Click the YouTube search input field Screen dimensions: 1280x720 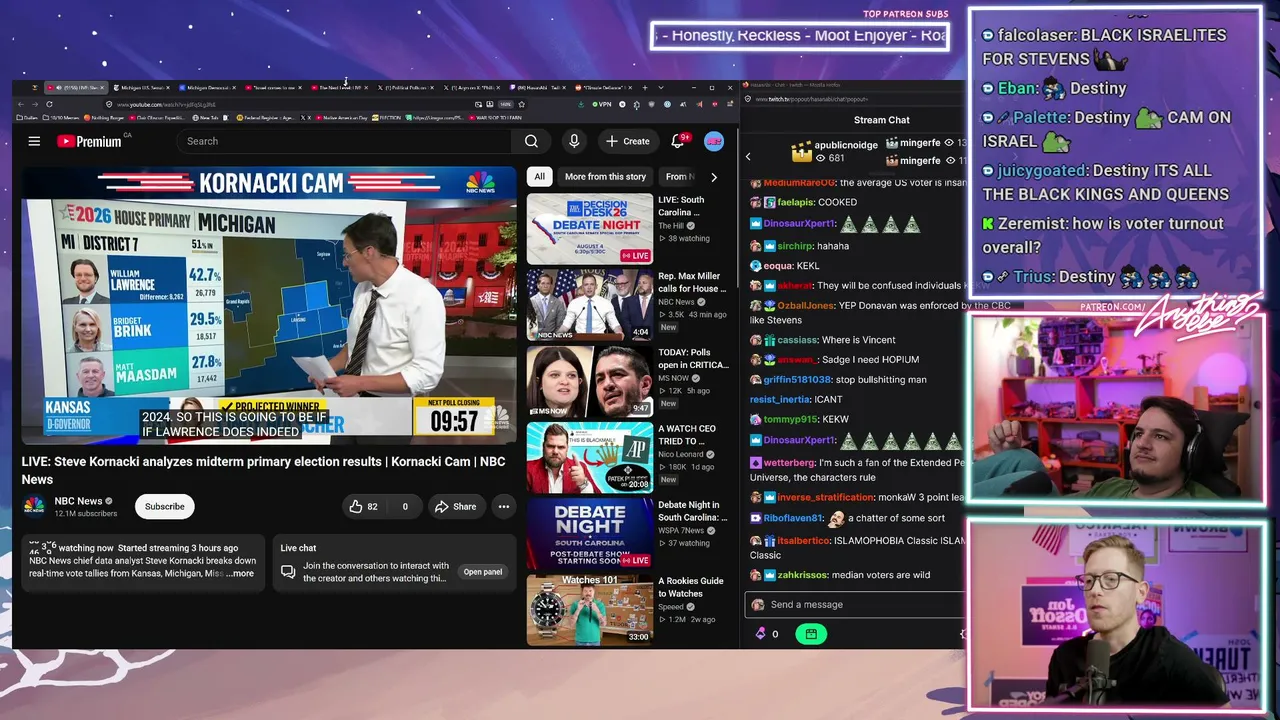coord(345,141)
